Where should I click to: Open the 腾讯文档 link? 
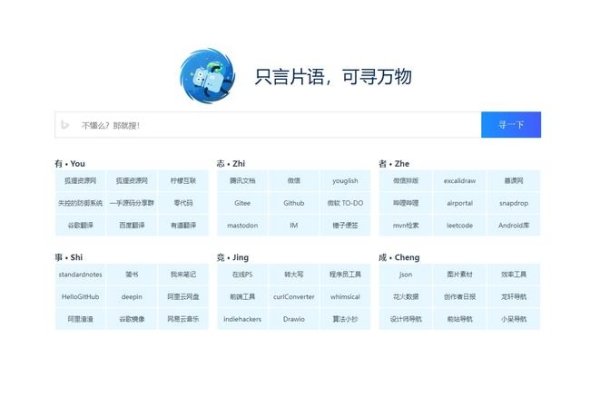(242, 181)
